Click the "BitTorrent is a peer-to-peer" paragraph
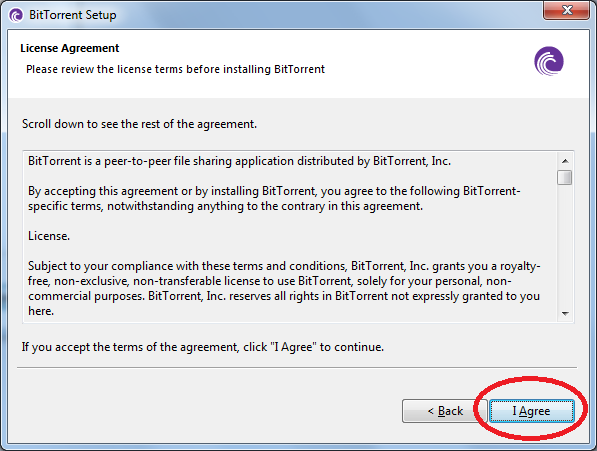597x451 pixels. (239, 161)
